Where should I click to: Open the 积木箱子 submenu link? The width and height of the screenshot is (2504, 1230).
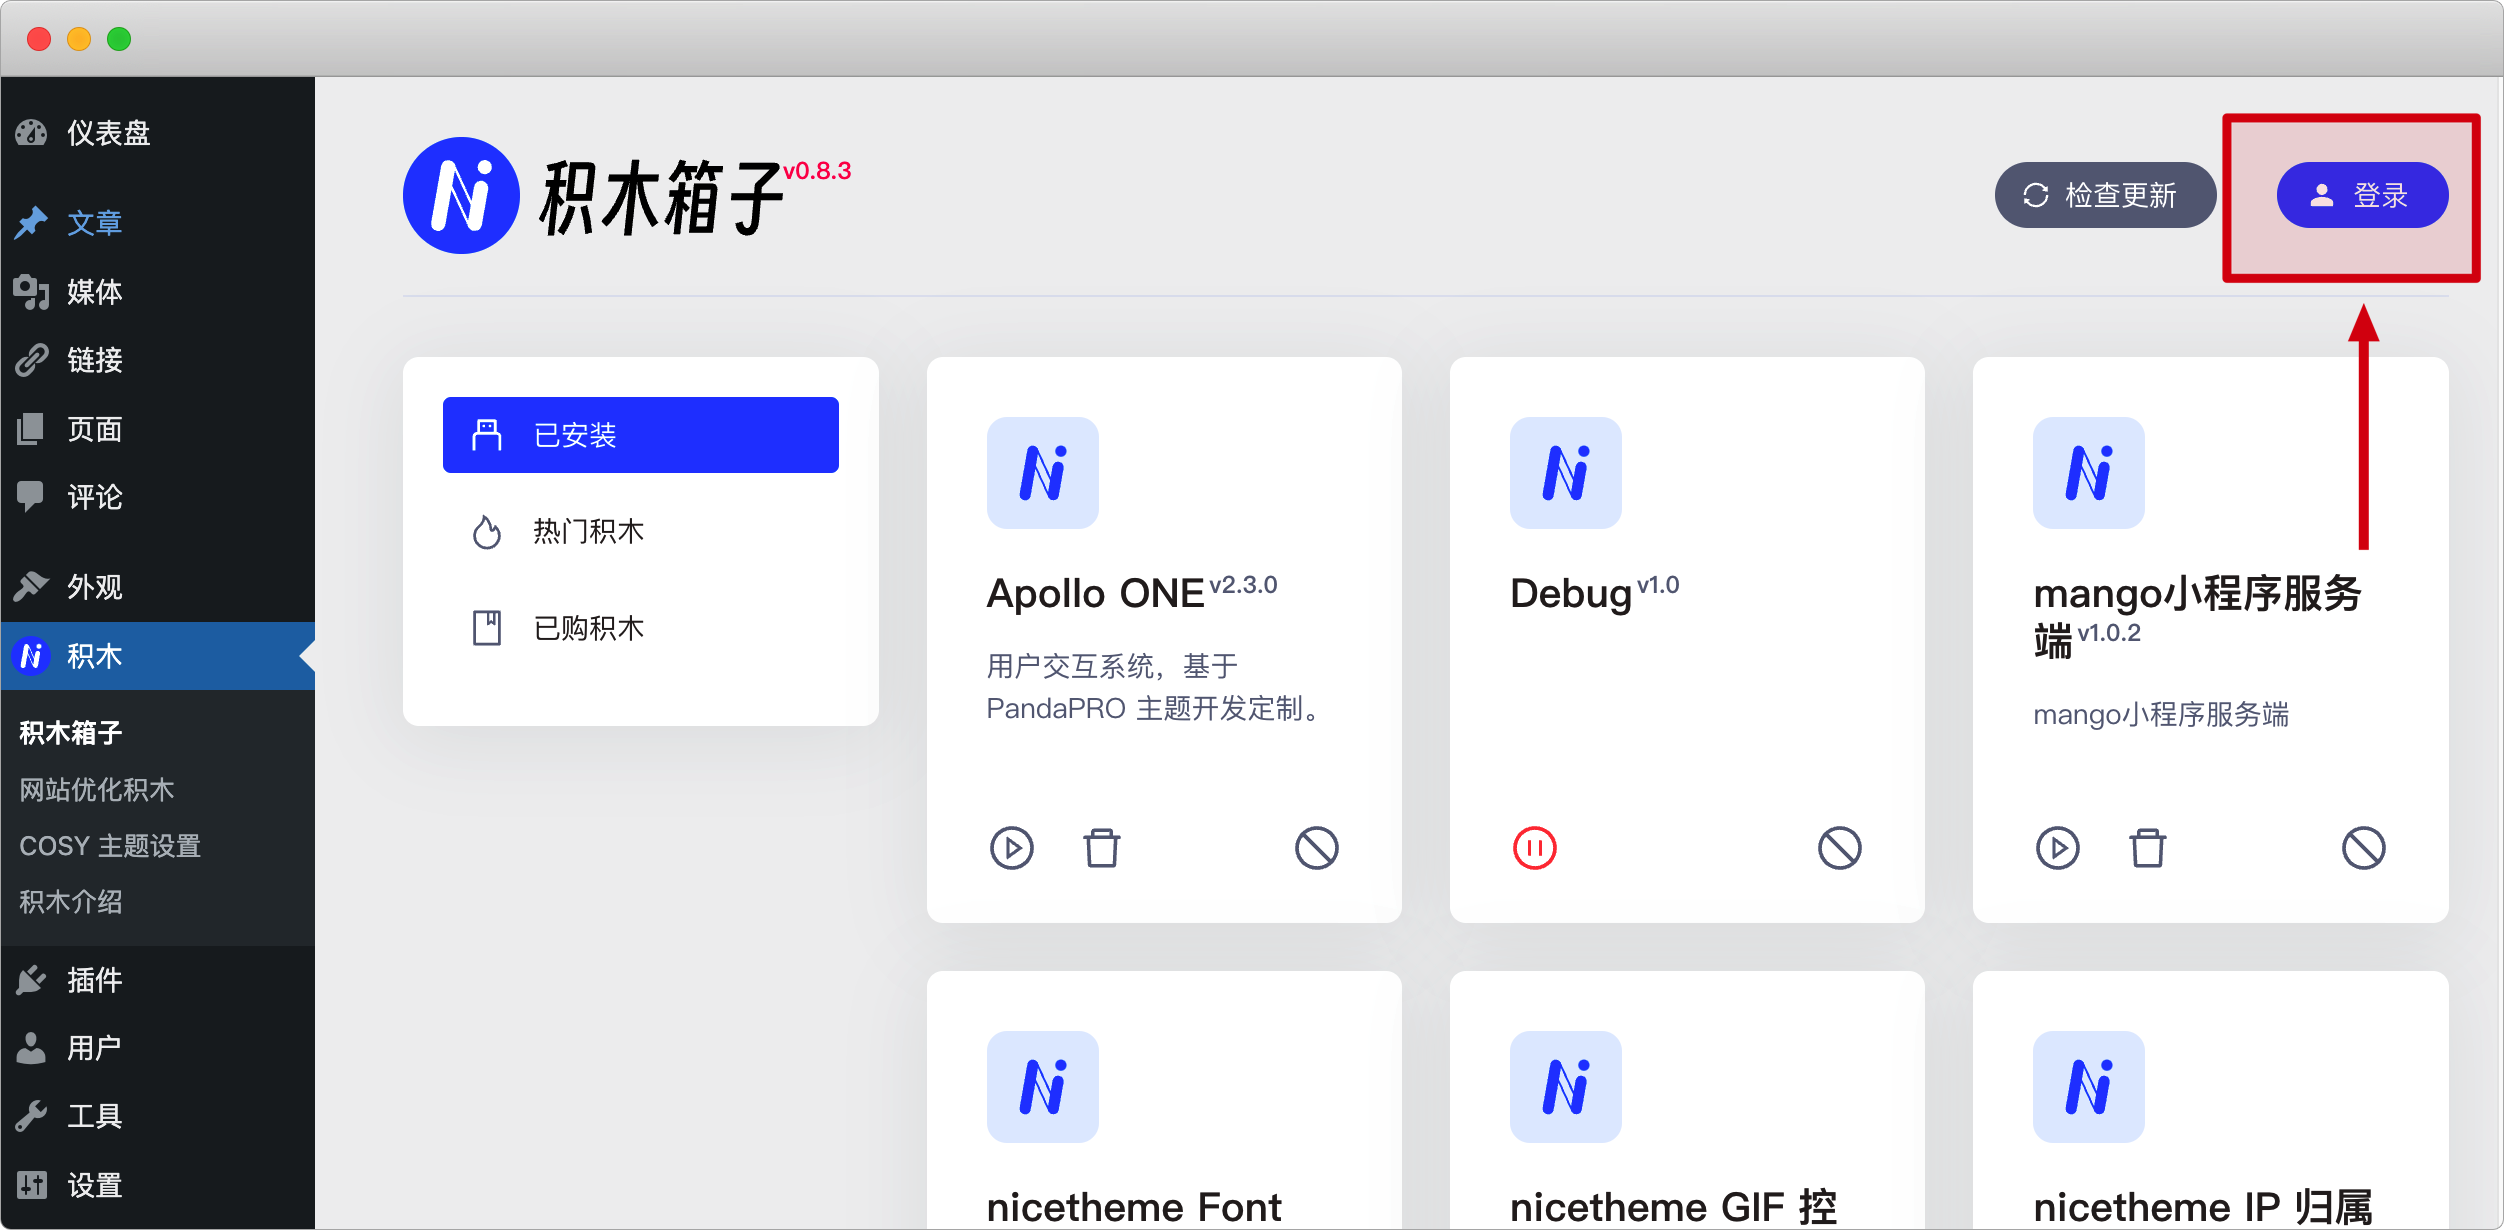(x=71, y=733)
